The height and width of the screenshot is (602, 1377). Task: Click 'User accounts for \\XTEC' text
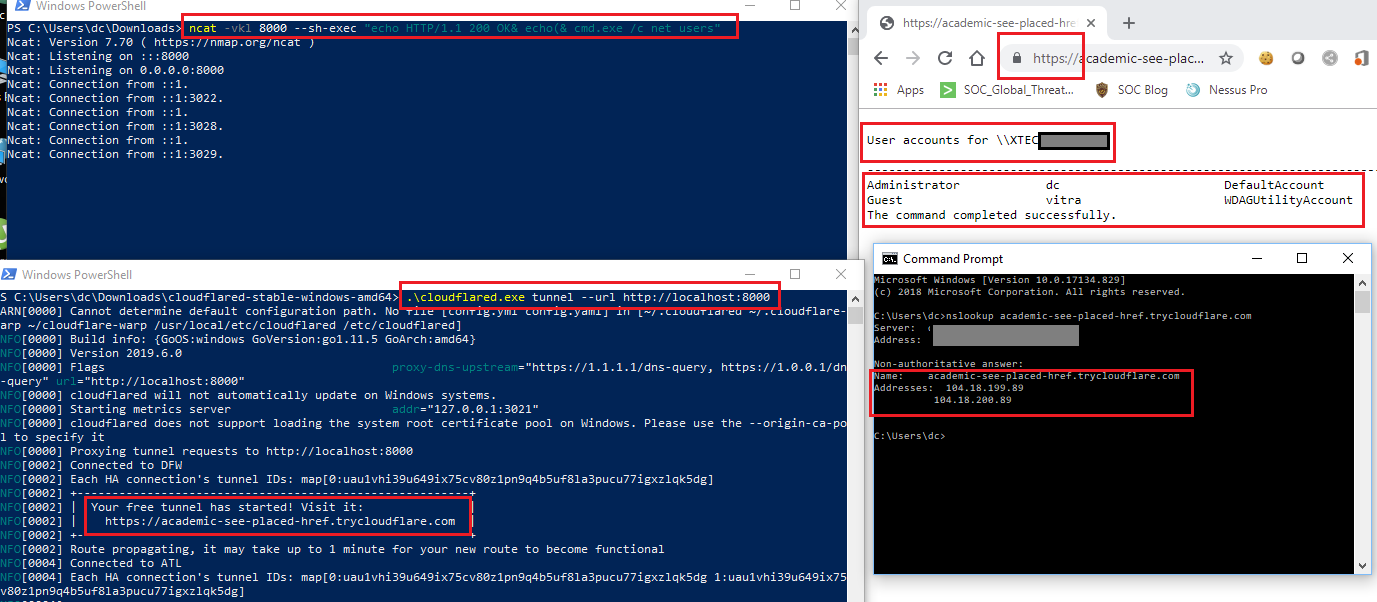pyautogui.click(x=952, y=140)
